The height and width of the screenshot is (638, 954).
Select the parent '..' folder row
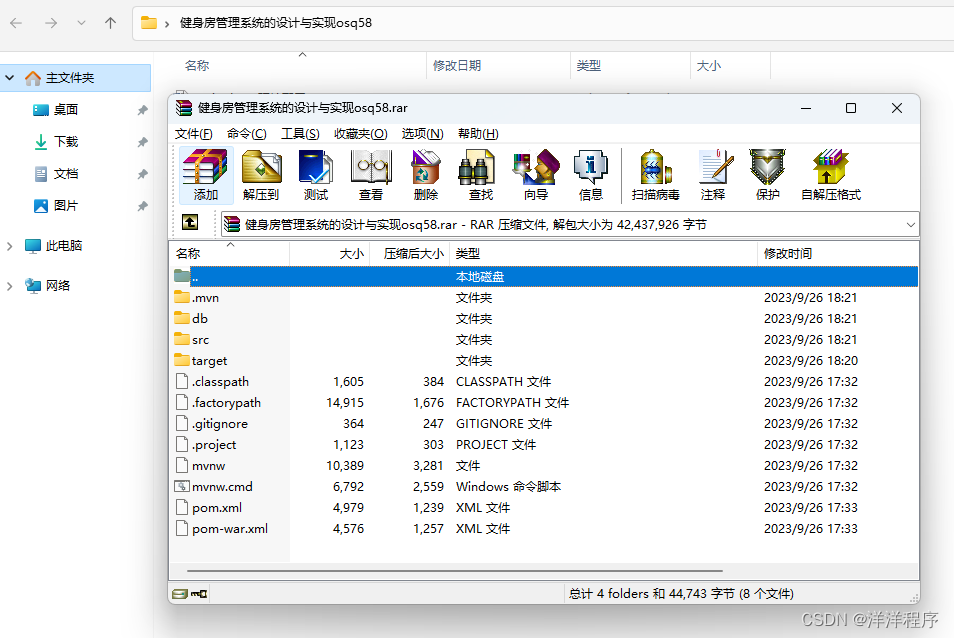(x=544, y=277)
